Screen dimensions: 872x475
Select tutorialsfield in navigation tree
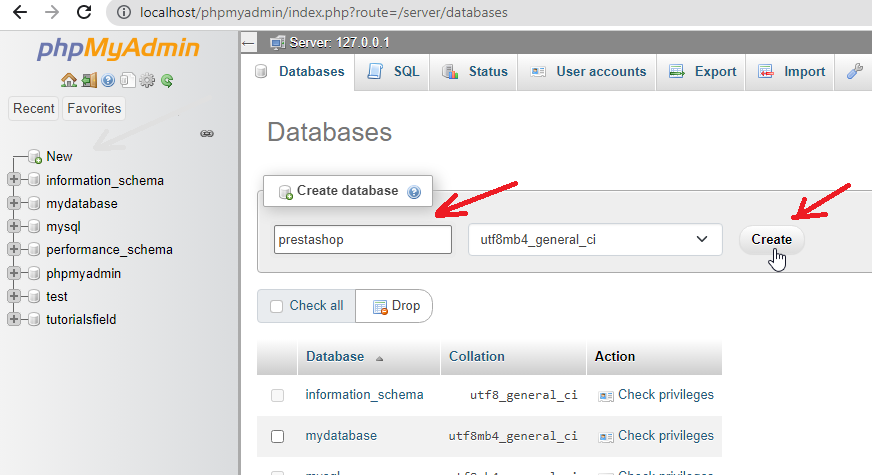[81, 320]
